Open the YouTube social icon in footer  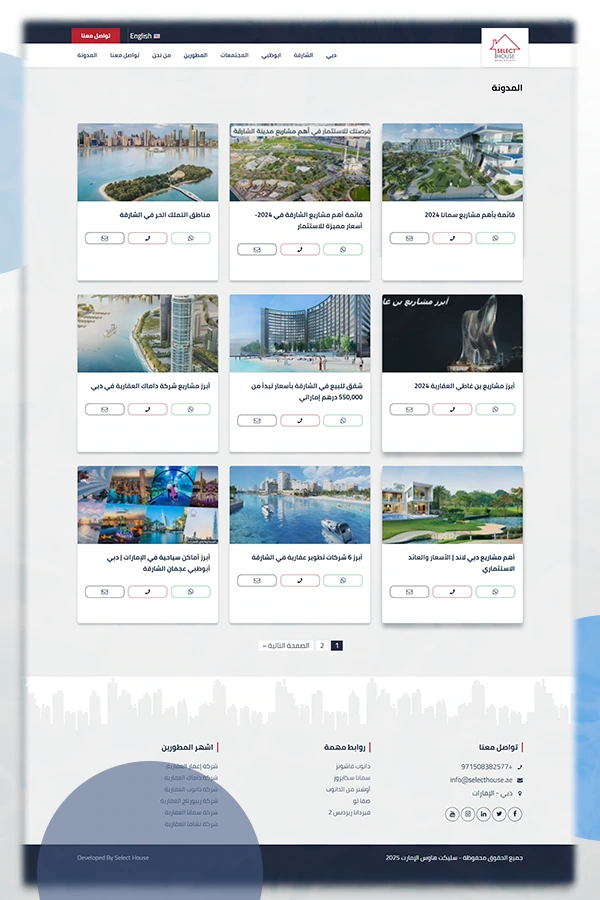click(452, 814)
